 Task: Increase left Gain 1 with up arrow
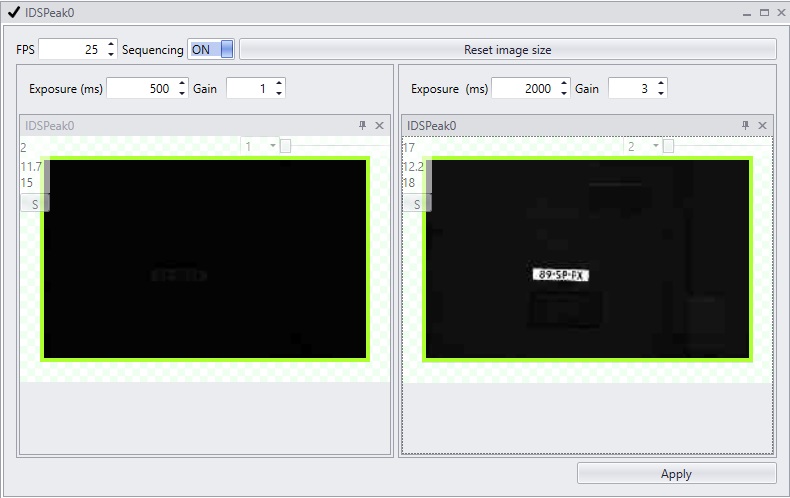coord(279,84)
